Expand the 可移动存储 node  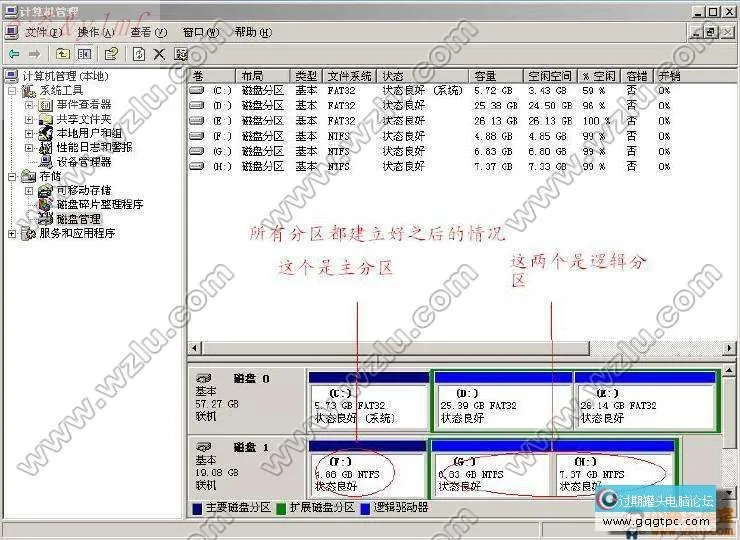click(x=29, y=191)
